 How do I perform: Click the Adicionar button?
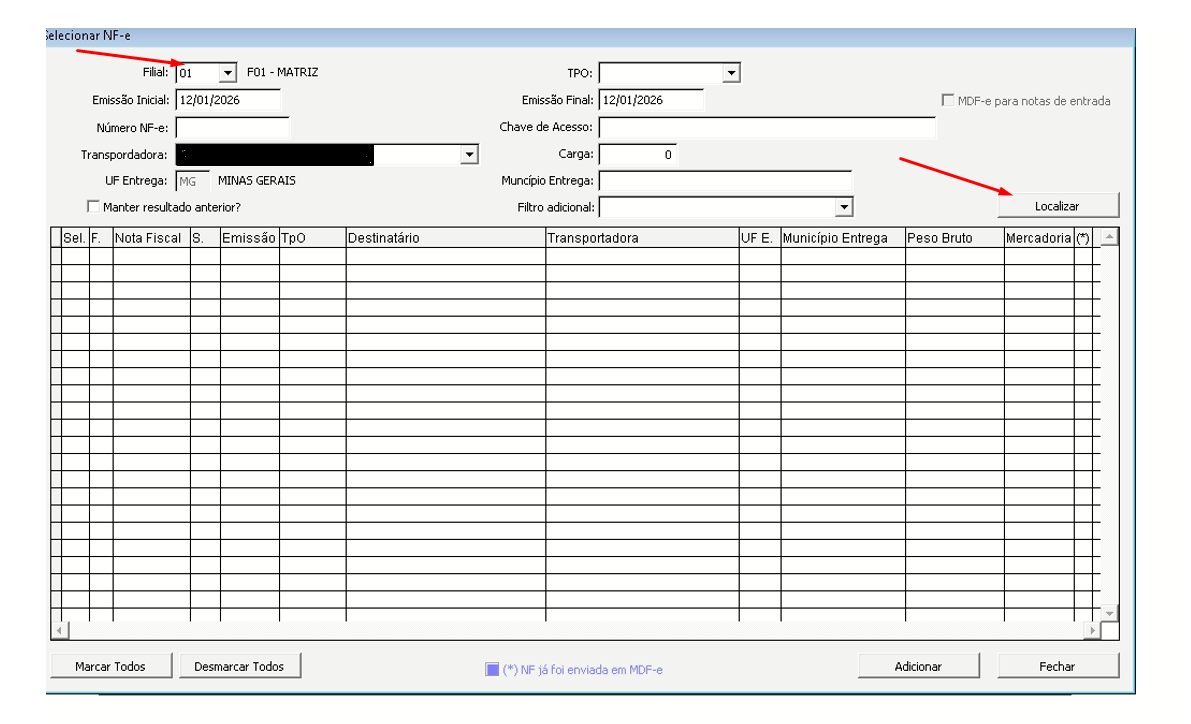(x=917, y=666)
